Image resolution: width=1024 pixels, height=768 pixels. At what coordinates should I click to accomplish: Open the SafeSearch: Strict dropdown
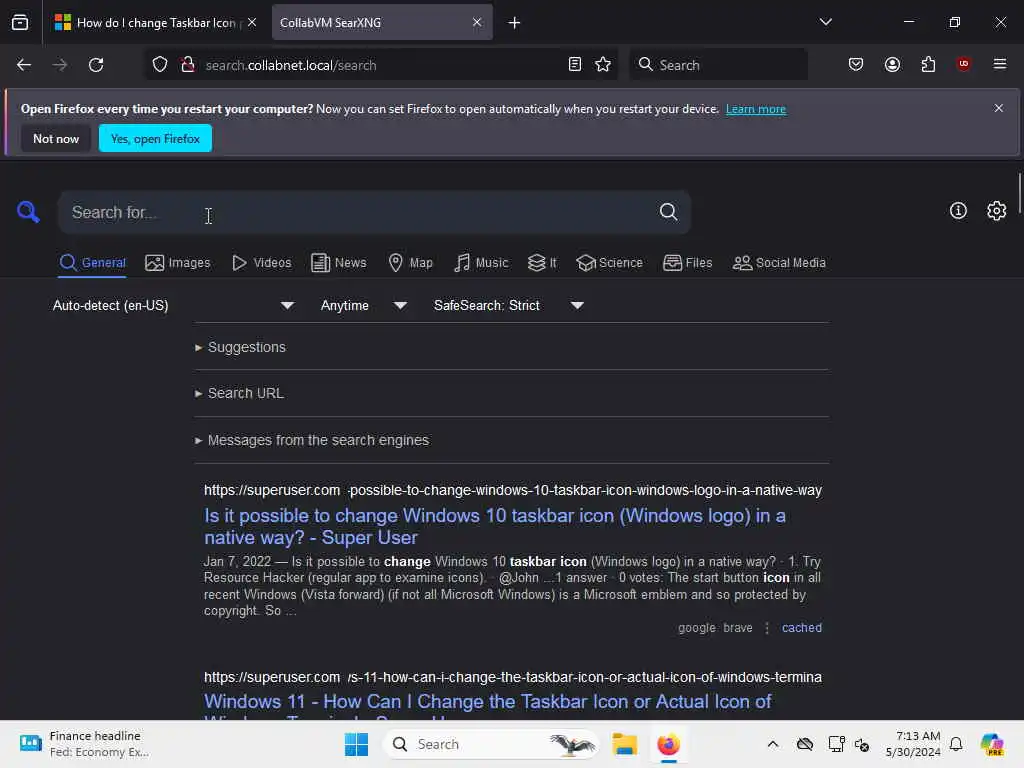click(508, 305)
